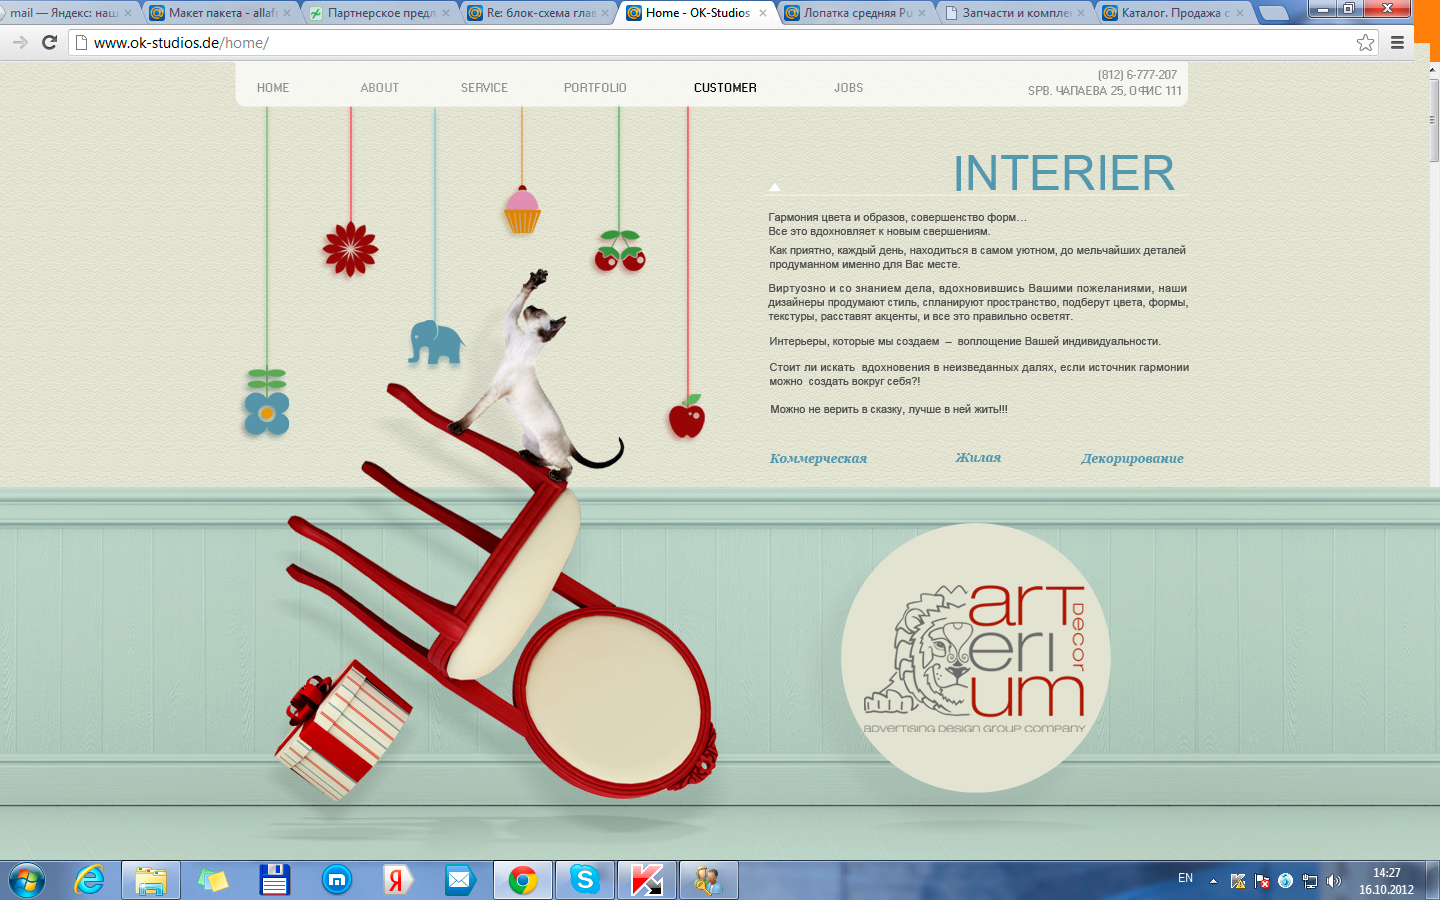Switch to the Запчасти и комплект tab
The width and height of the screenshot is (1440, 900).
click(x=1015, y=13)
